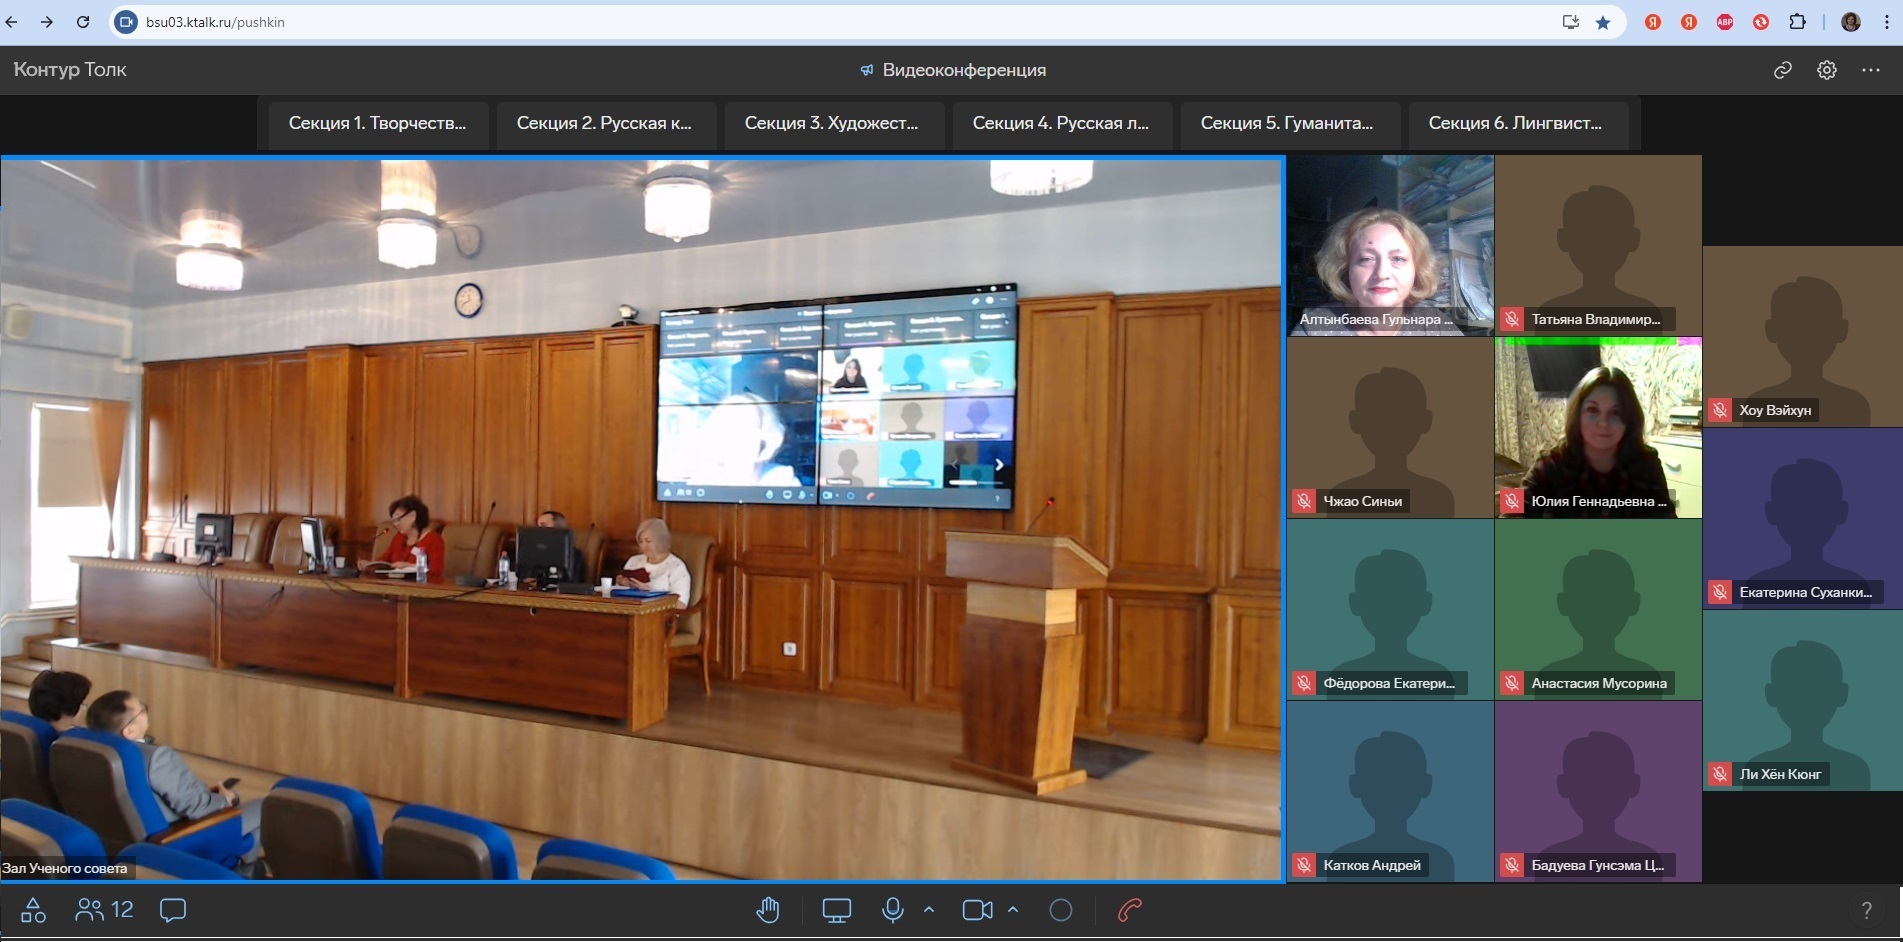The width and height of the screenshot is (1903, 942).
Task: Open Секция 6. Лингвист... room
Action: pyautogui.click(x=1516, y=123)
